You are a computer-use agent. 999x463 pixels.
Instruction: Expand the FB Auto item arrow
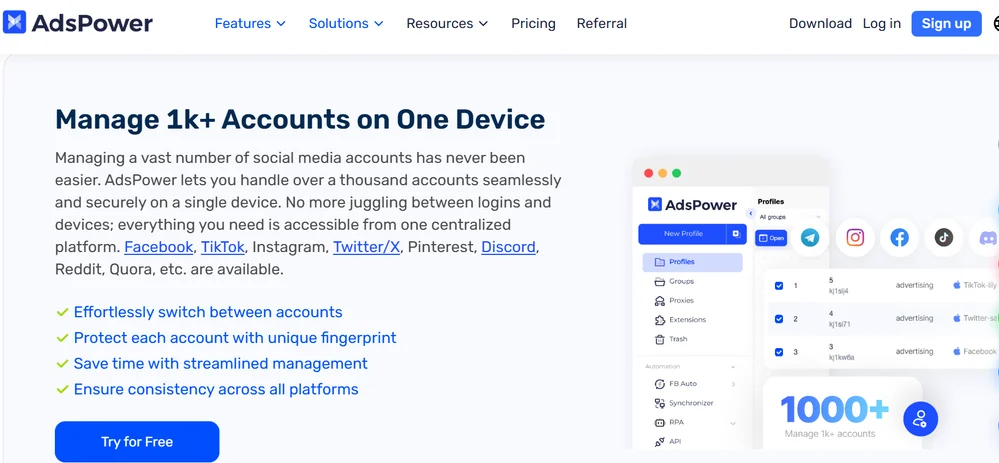(733, 384)
